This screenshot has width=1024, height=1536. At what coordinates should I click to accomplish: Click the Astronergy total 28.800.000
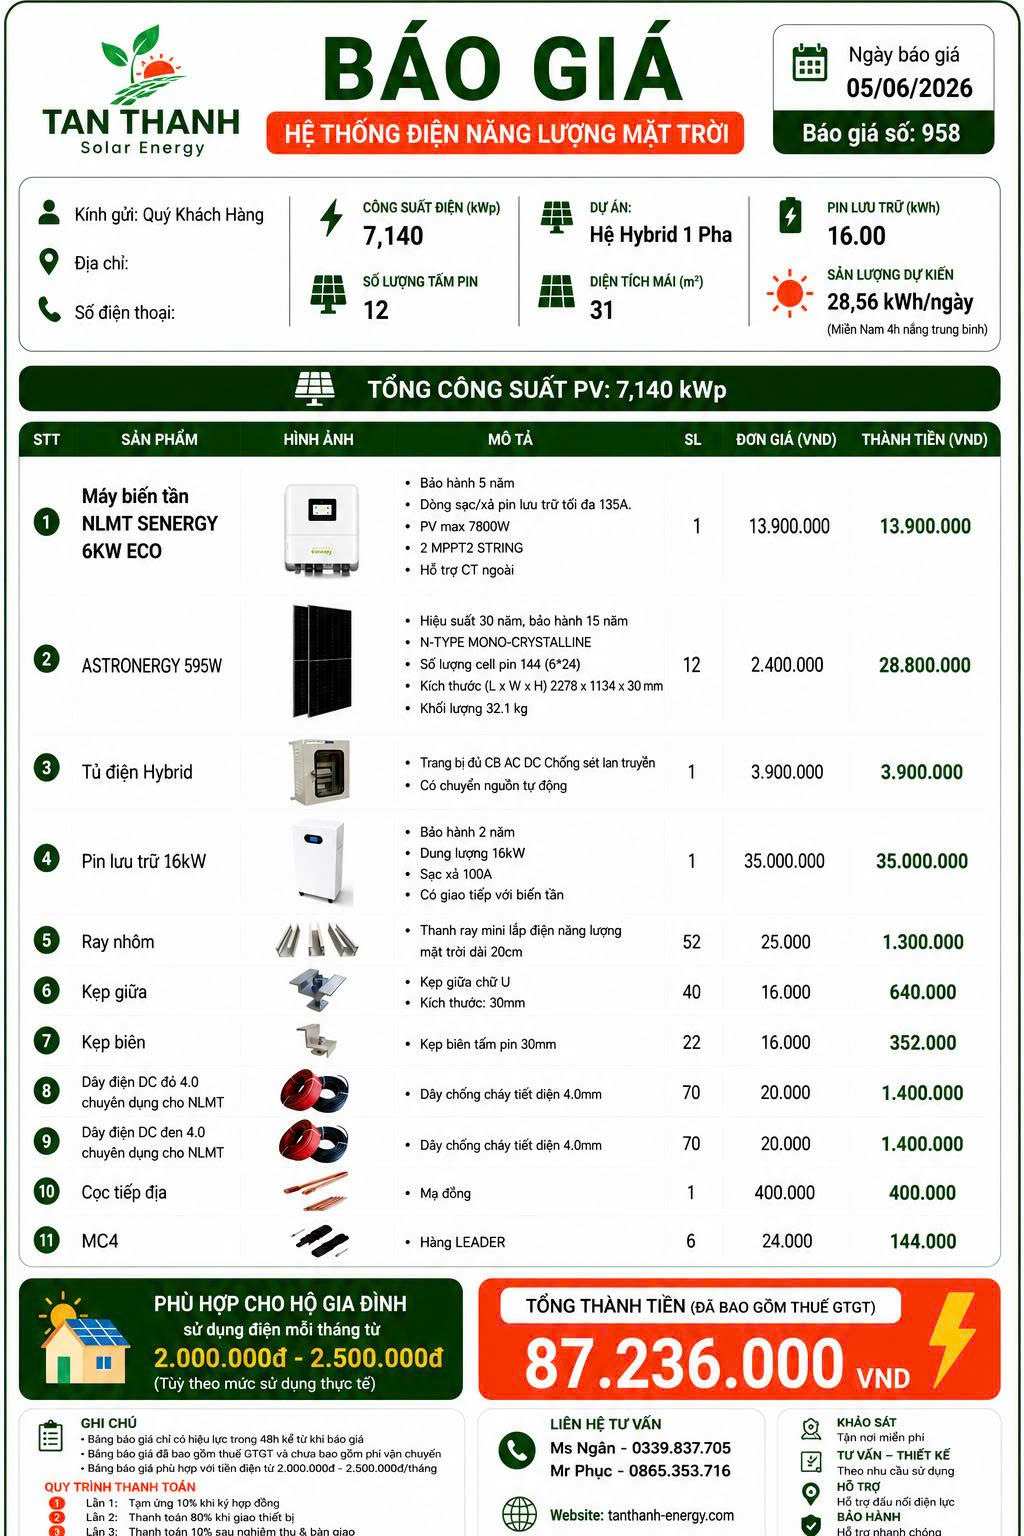coord(925,665)
